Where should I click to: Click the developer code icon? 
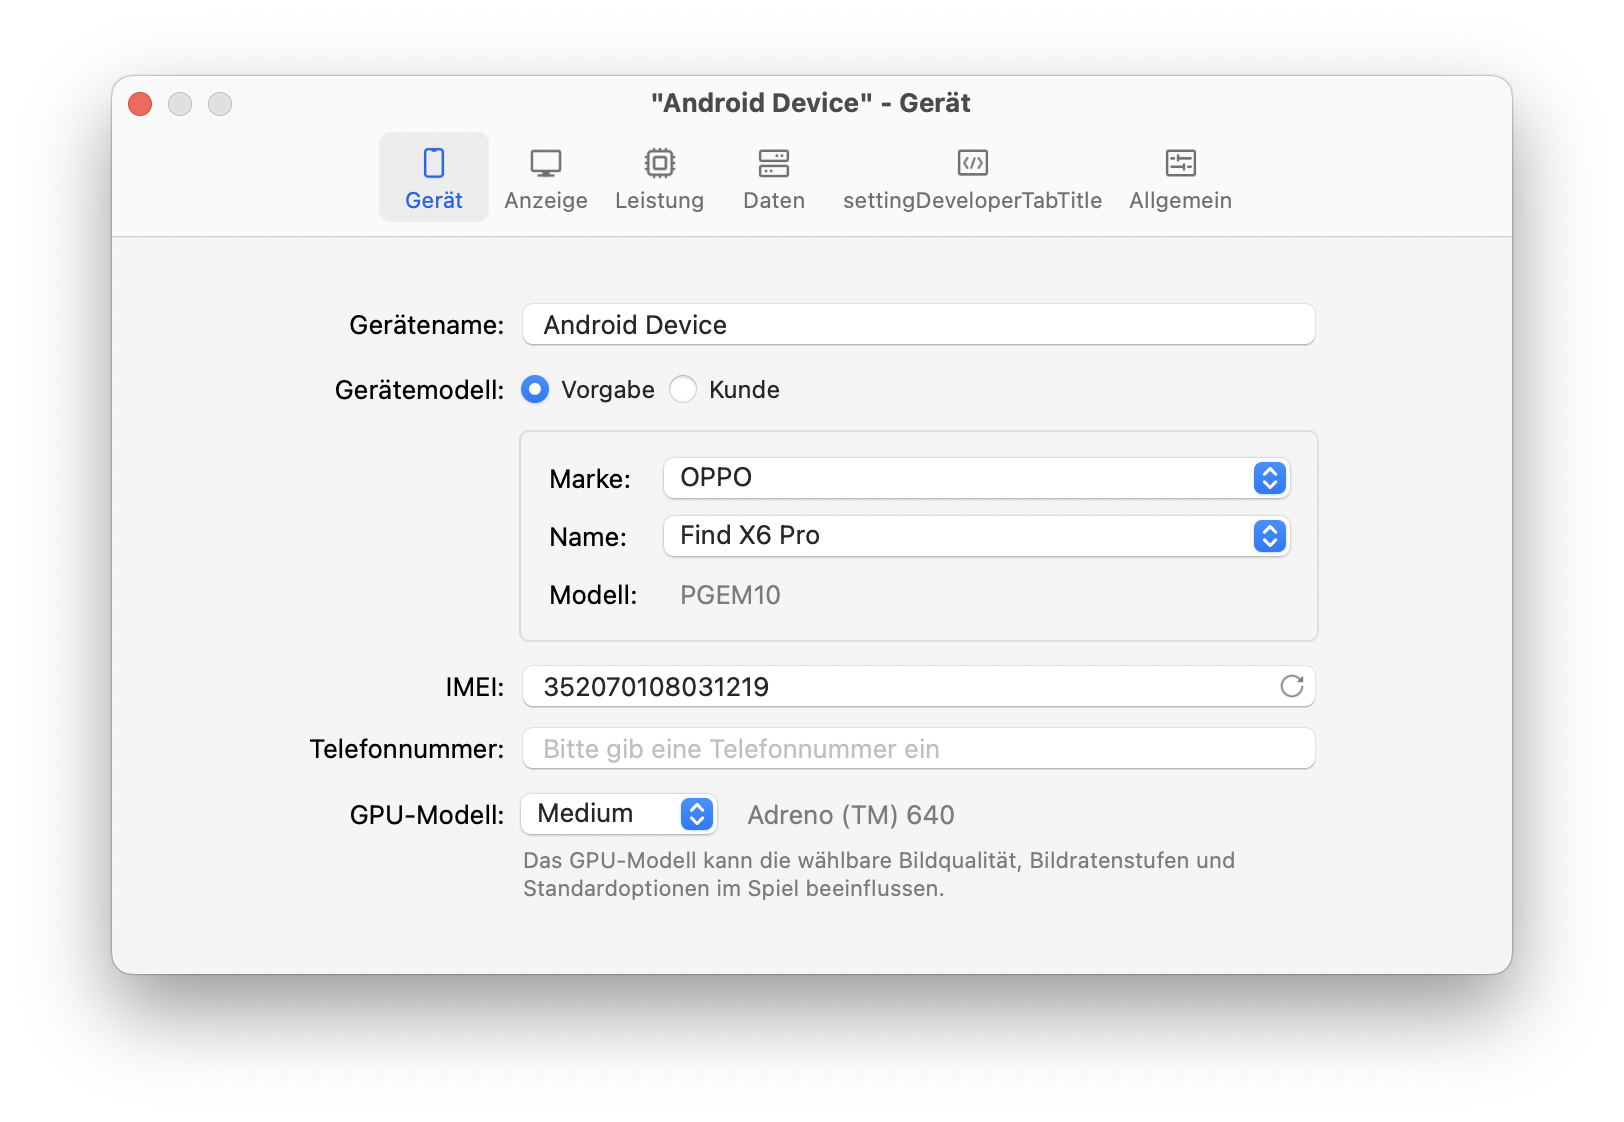click(972, 163)
